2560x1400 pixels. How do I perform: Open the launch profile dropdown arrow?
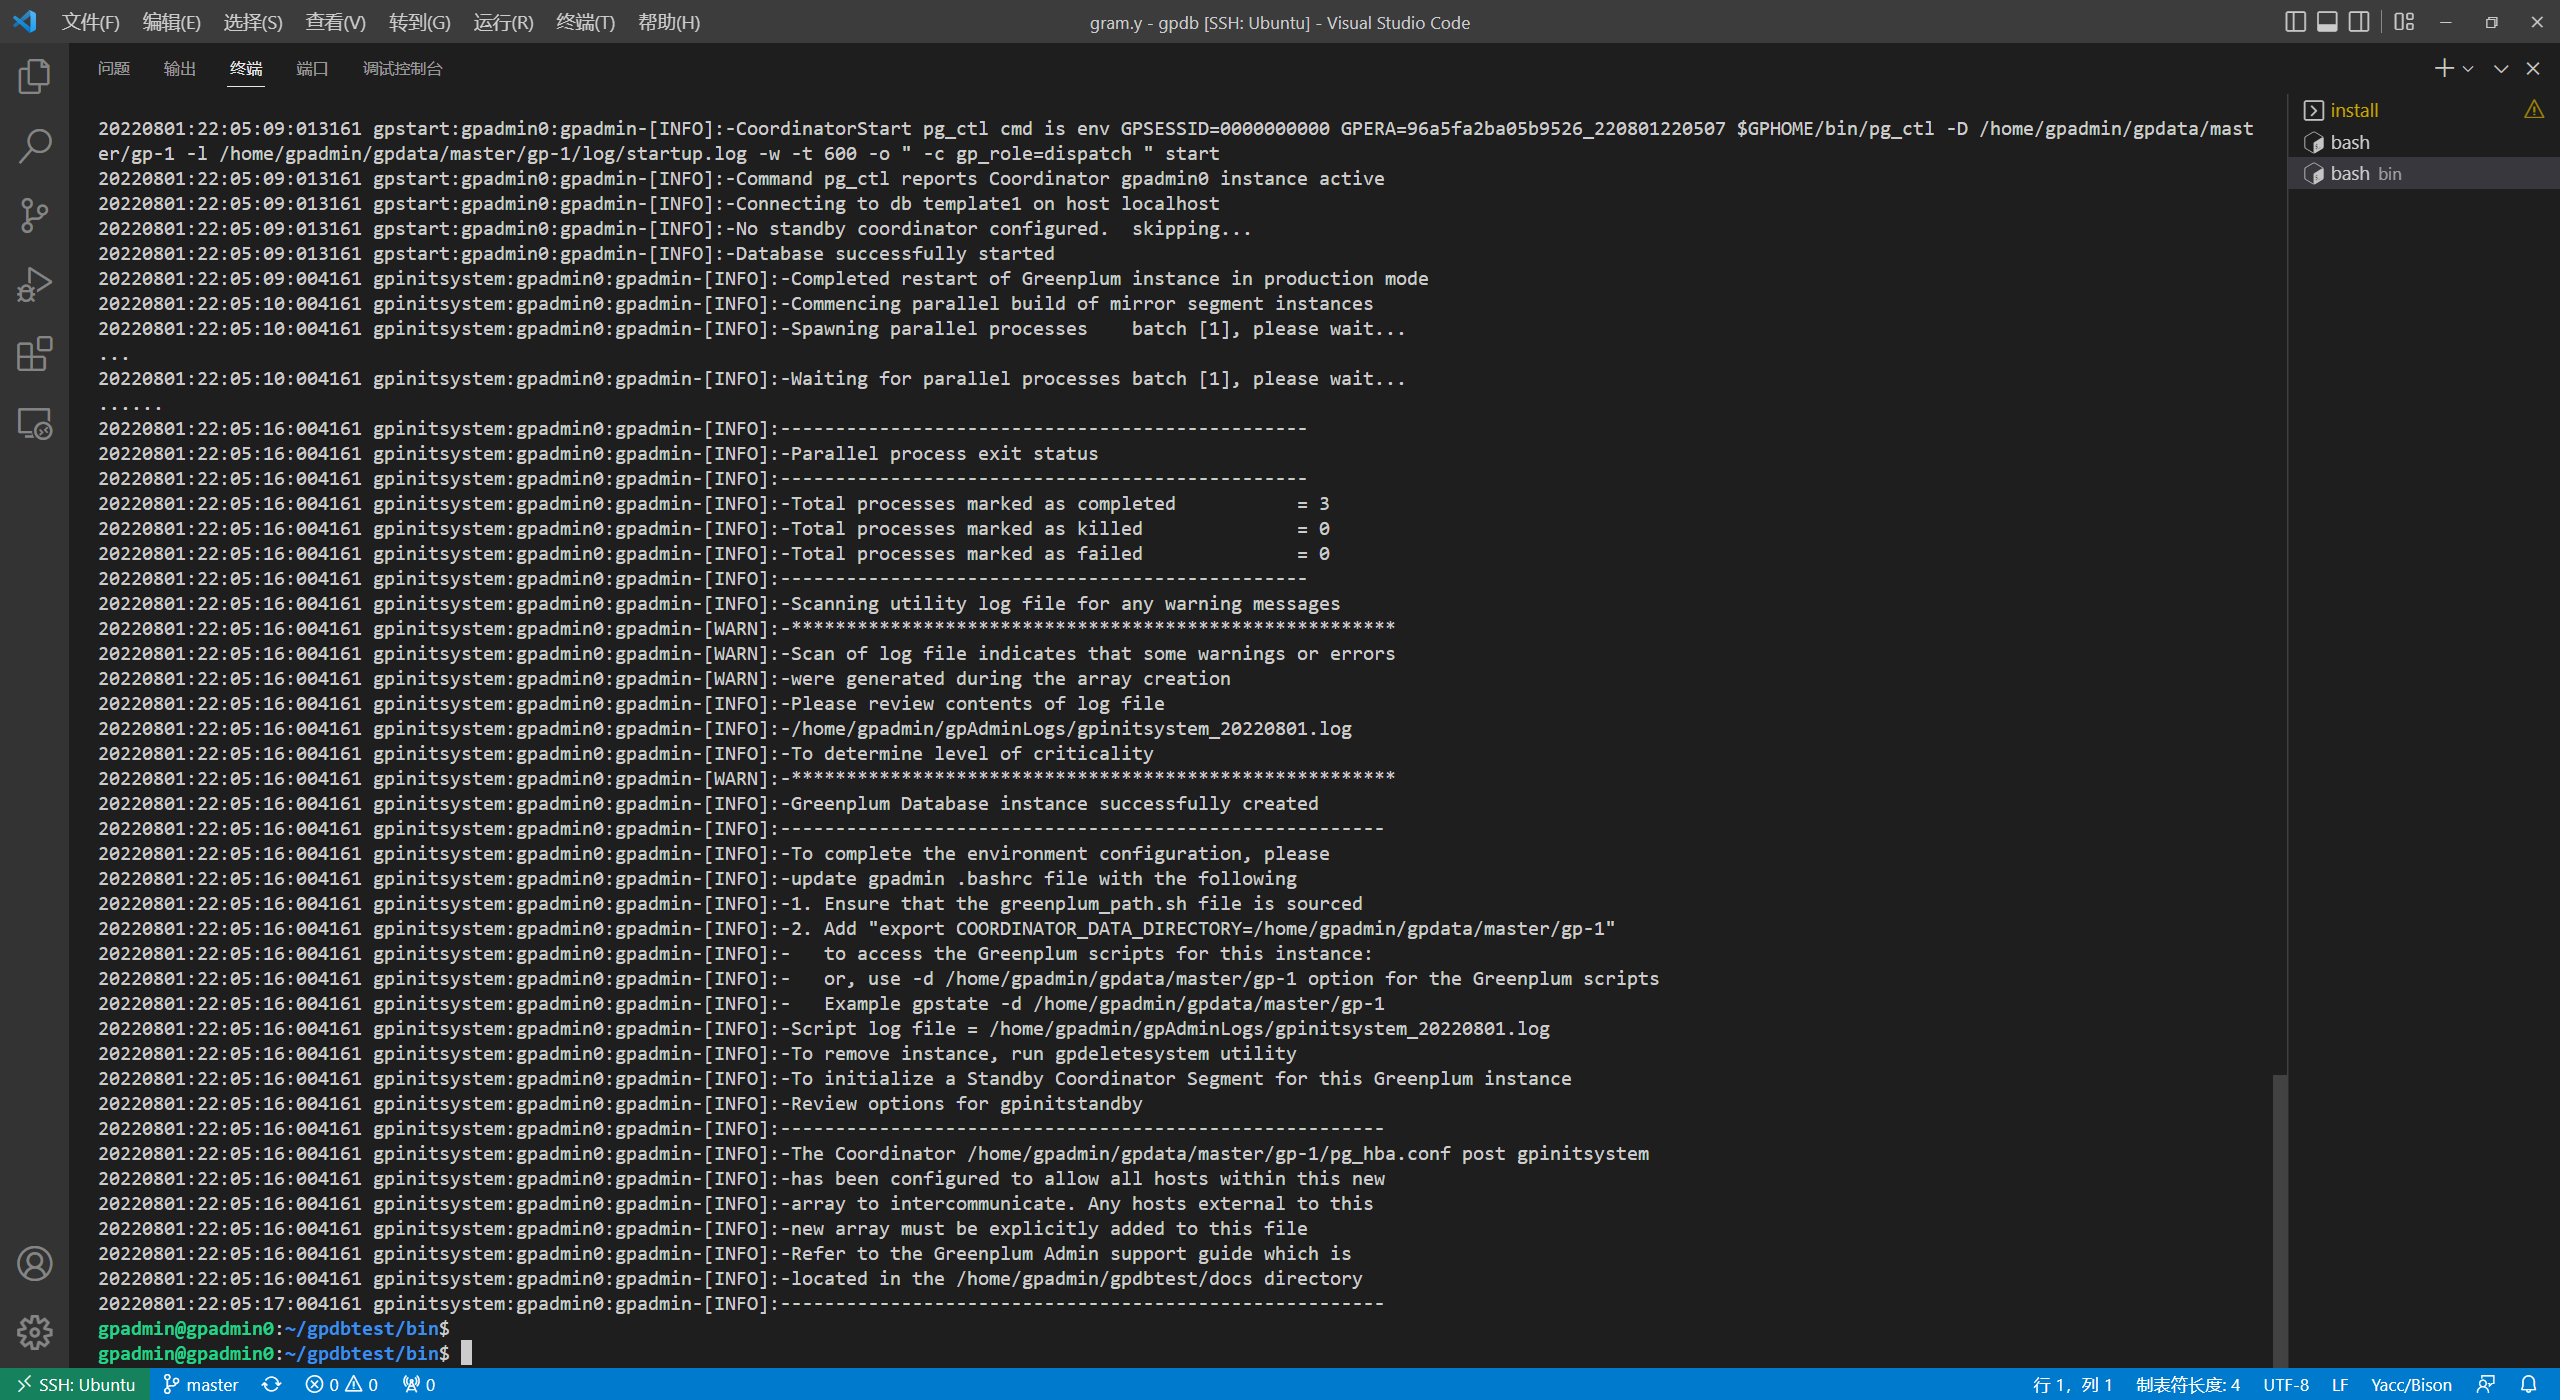pos(2468,69)
